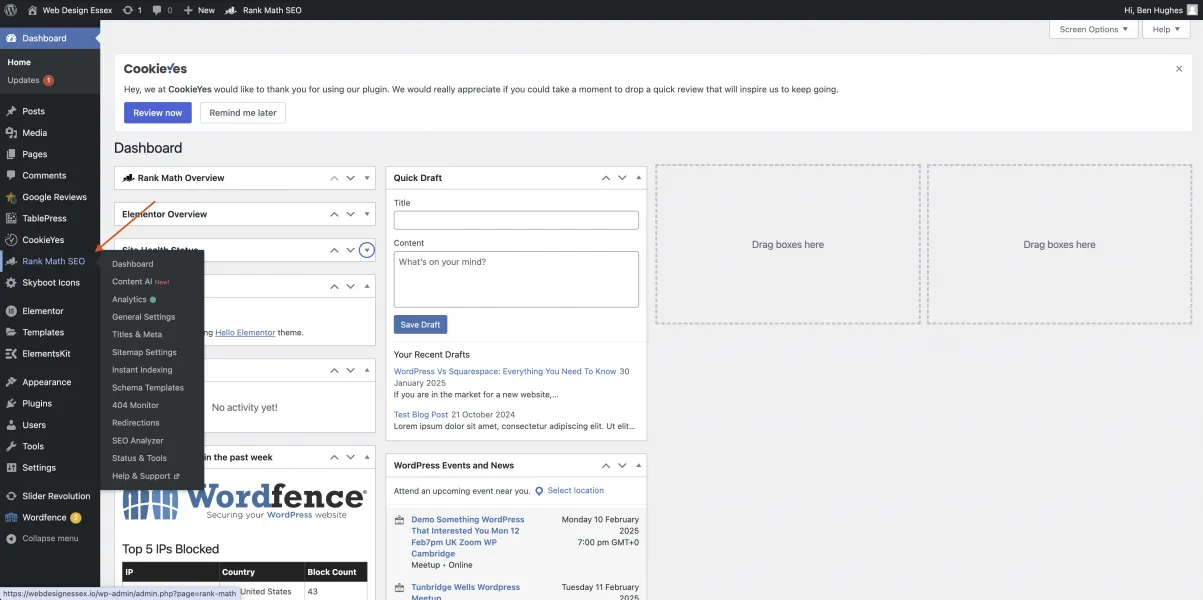
Task: View comments via the admin bar bubble icon
Action: click(x=156, y=9)
